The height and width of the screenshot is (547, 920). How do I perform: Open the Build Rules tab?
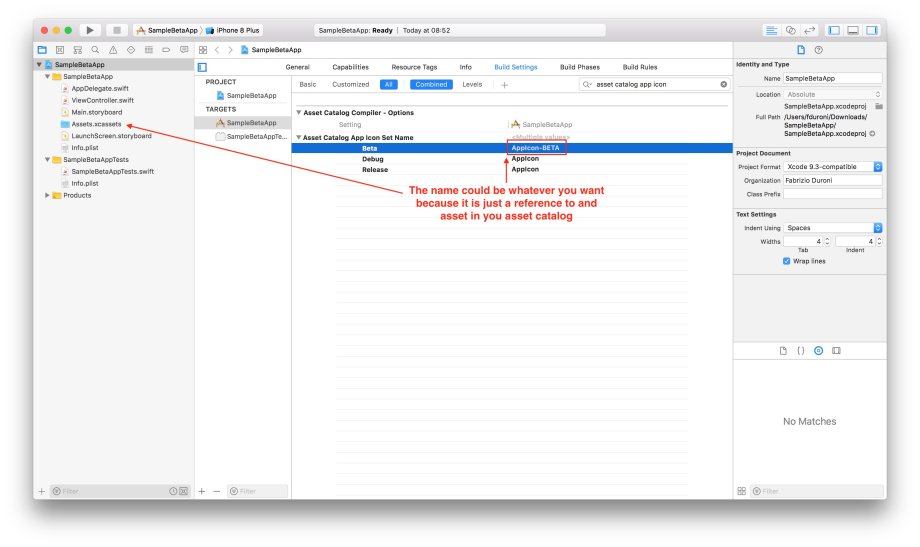pos(640,67)
